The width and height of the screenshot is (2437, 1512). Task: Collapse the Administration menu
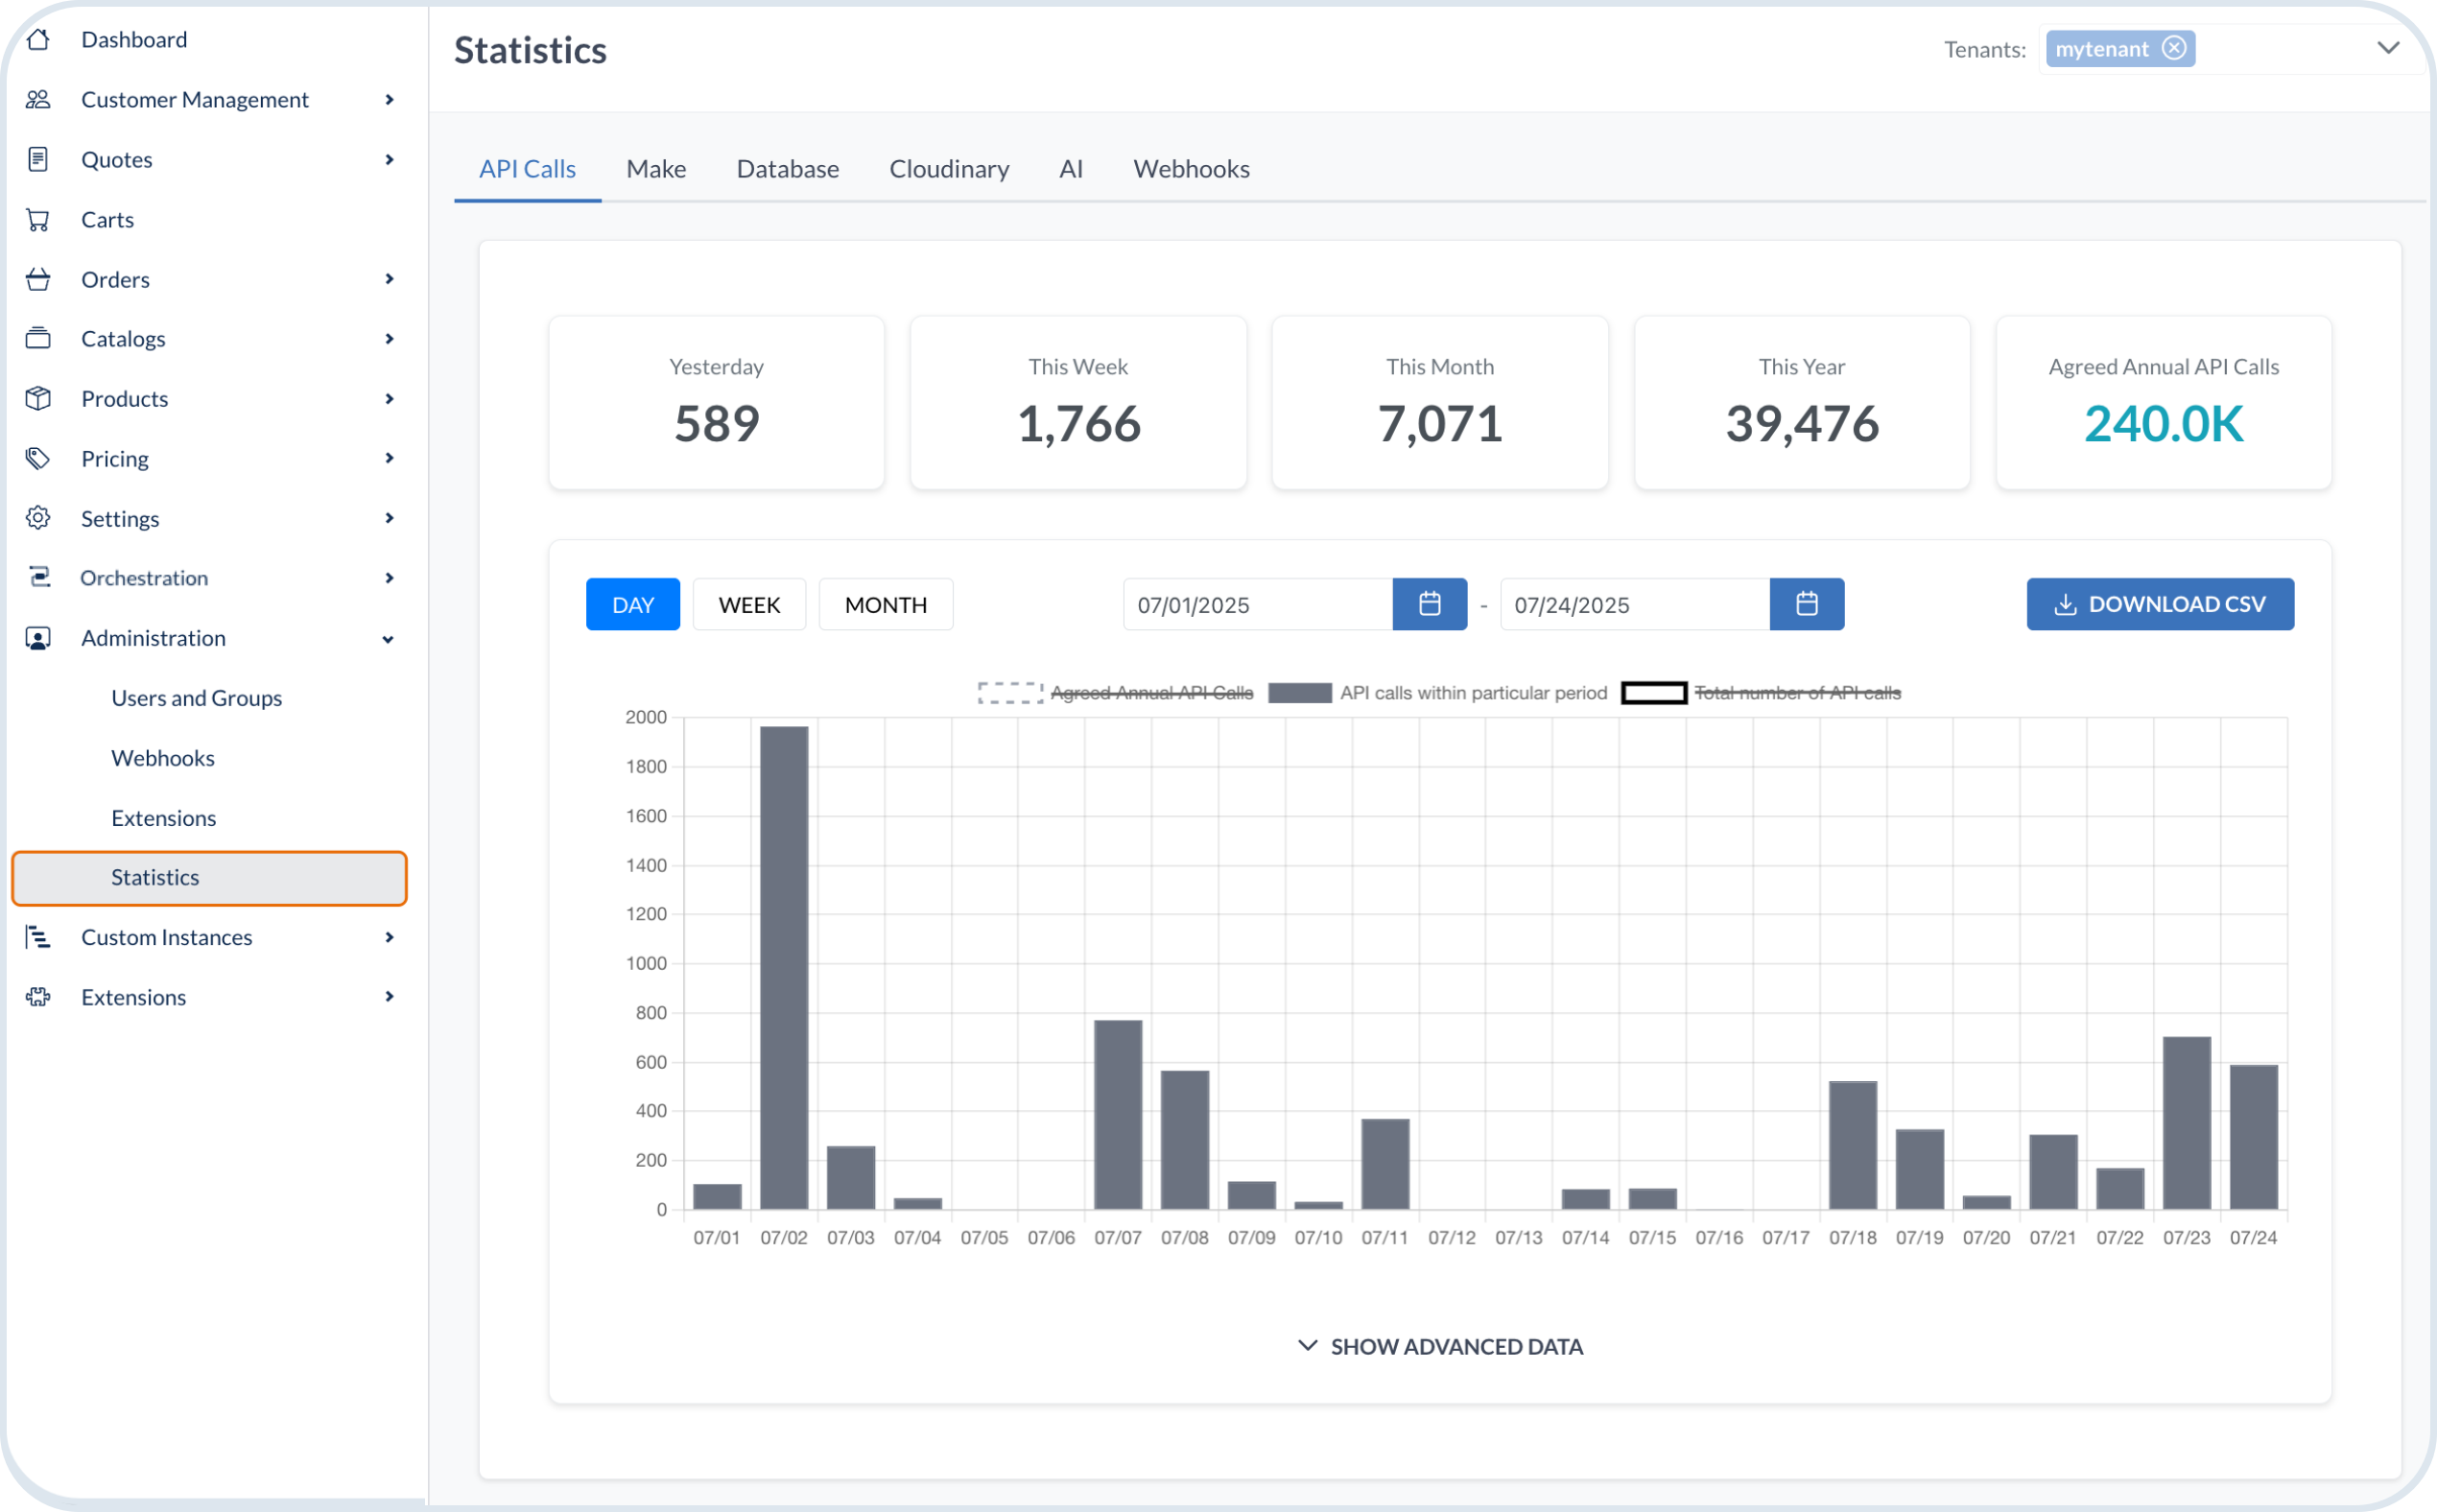point(388,639)
